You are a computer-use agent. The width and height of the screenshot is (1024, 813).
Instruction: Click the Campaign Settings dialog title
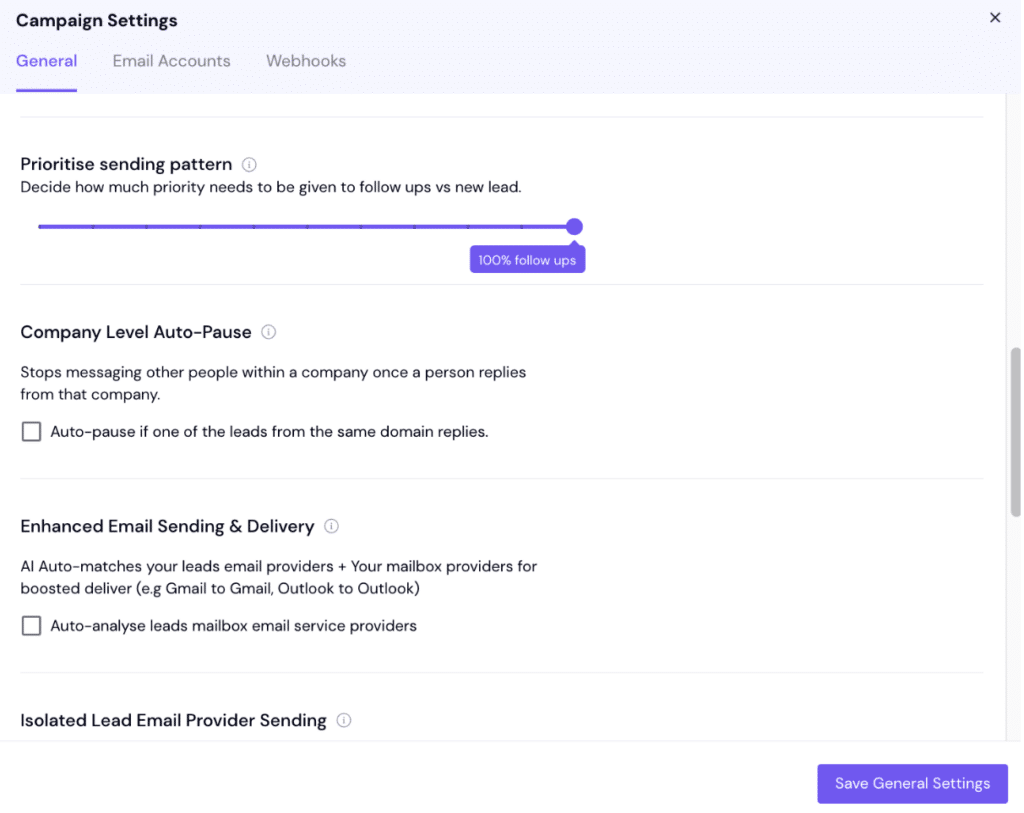96,20
